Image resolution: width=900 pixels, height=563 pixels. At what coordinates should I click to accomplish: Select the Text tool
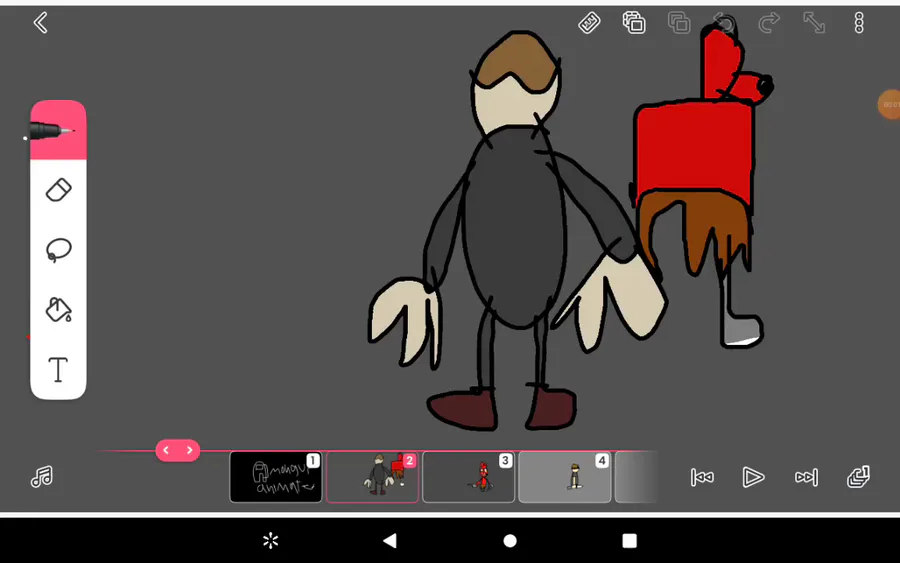[x=58, y=369]
